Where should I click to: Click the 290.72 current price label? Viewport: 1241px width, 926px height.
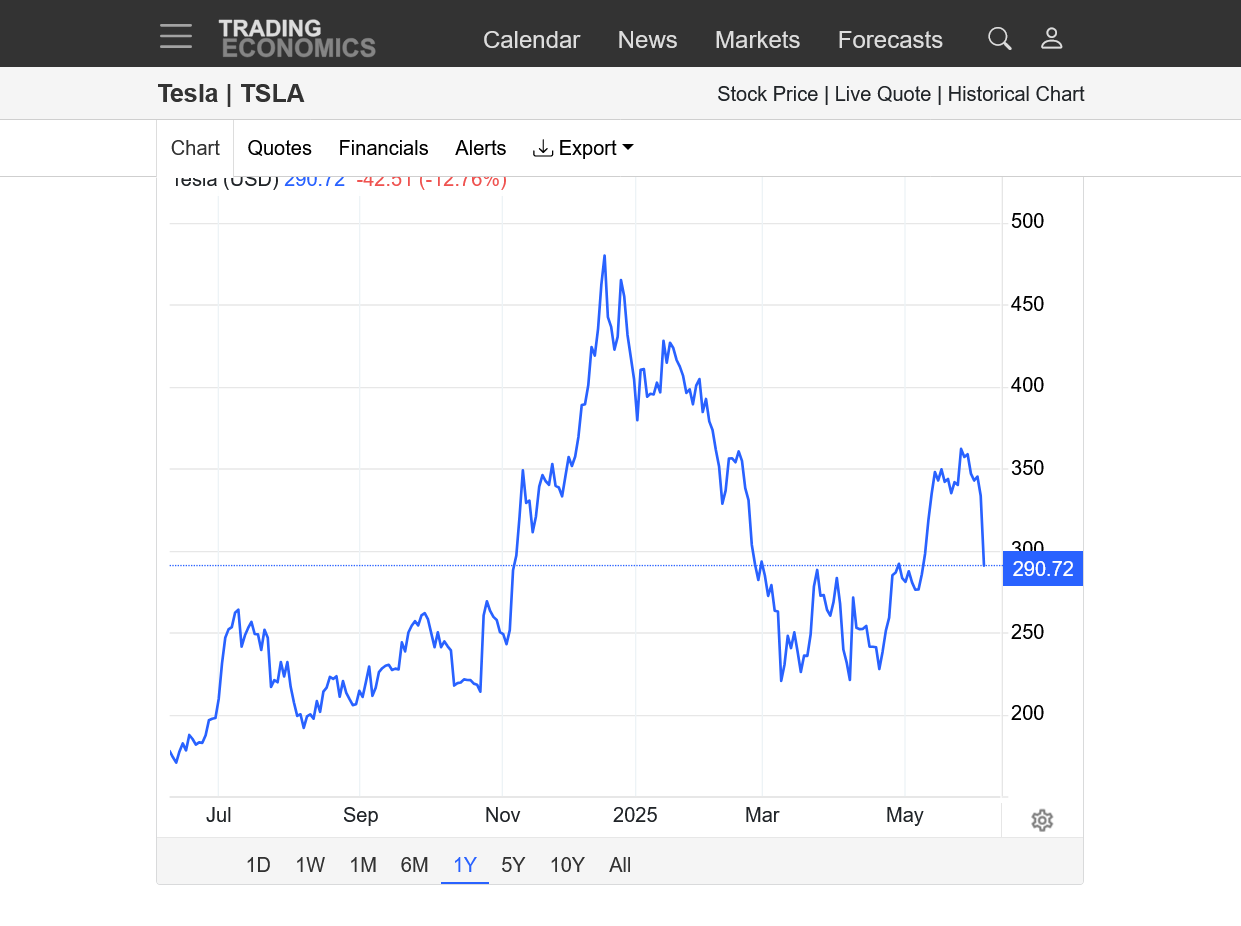pyautogui.click(x=1042, y=569)
